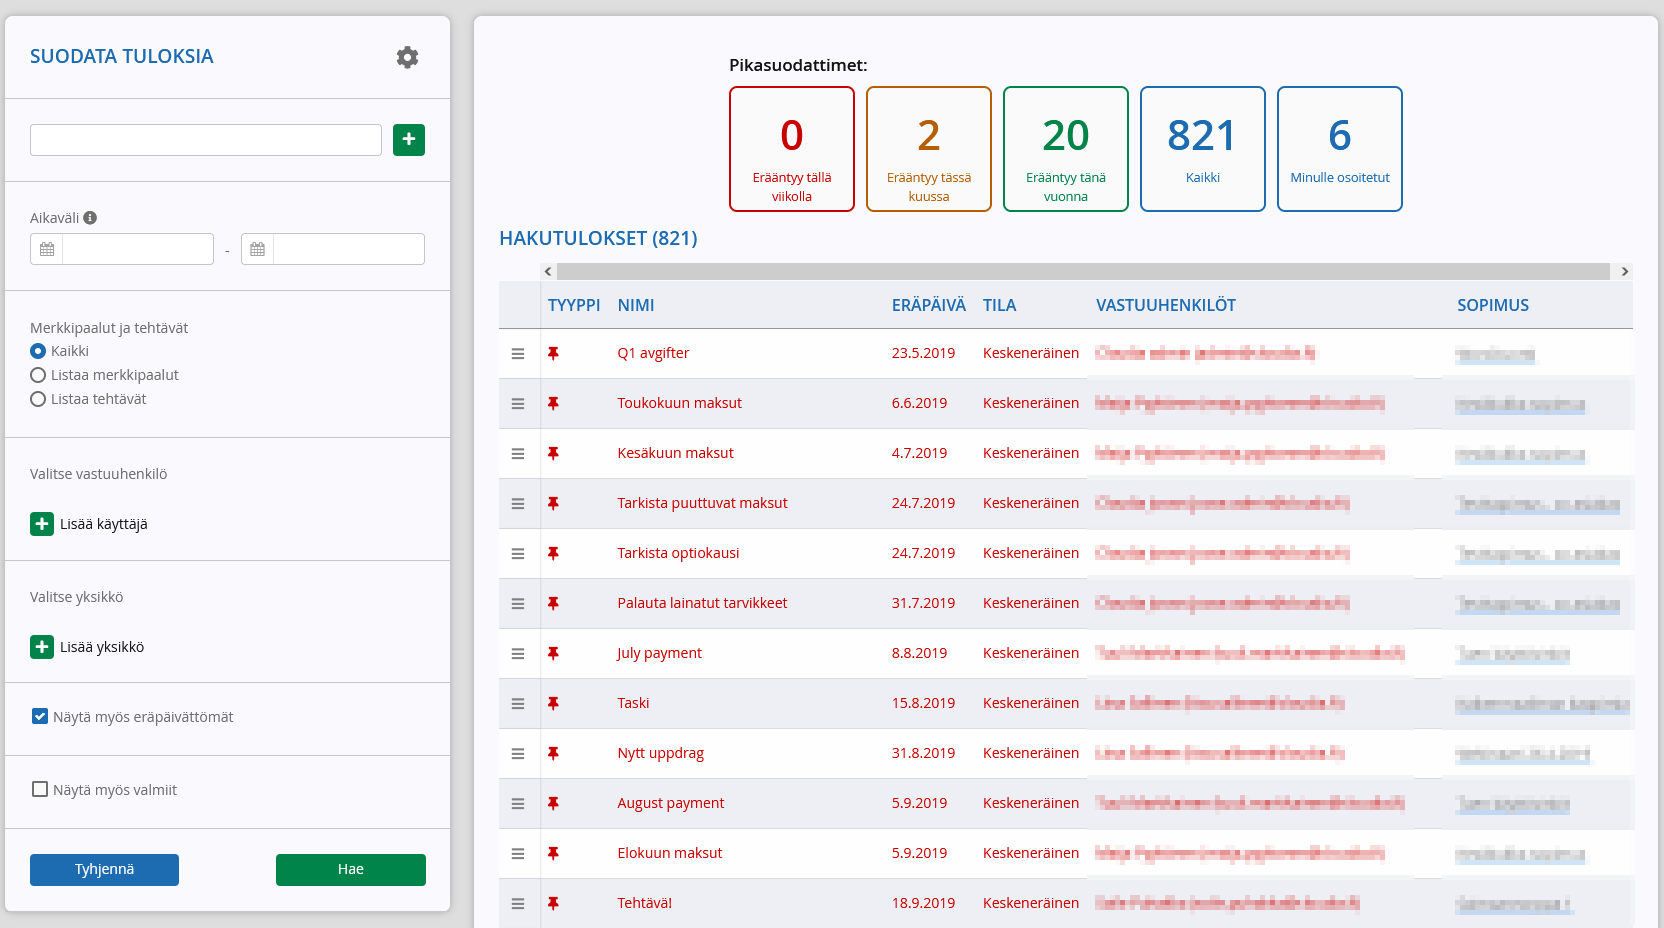1664x928 pixels.
Task: Open Tarkista puuttuvat maksut task
Action: tap(703, 503)
